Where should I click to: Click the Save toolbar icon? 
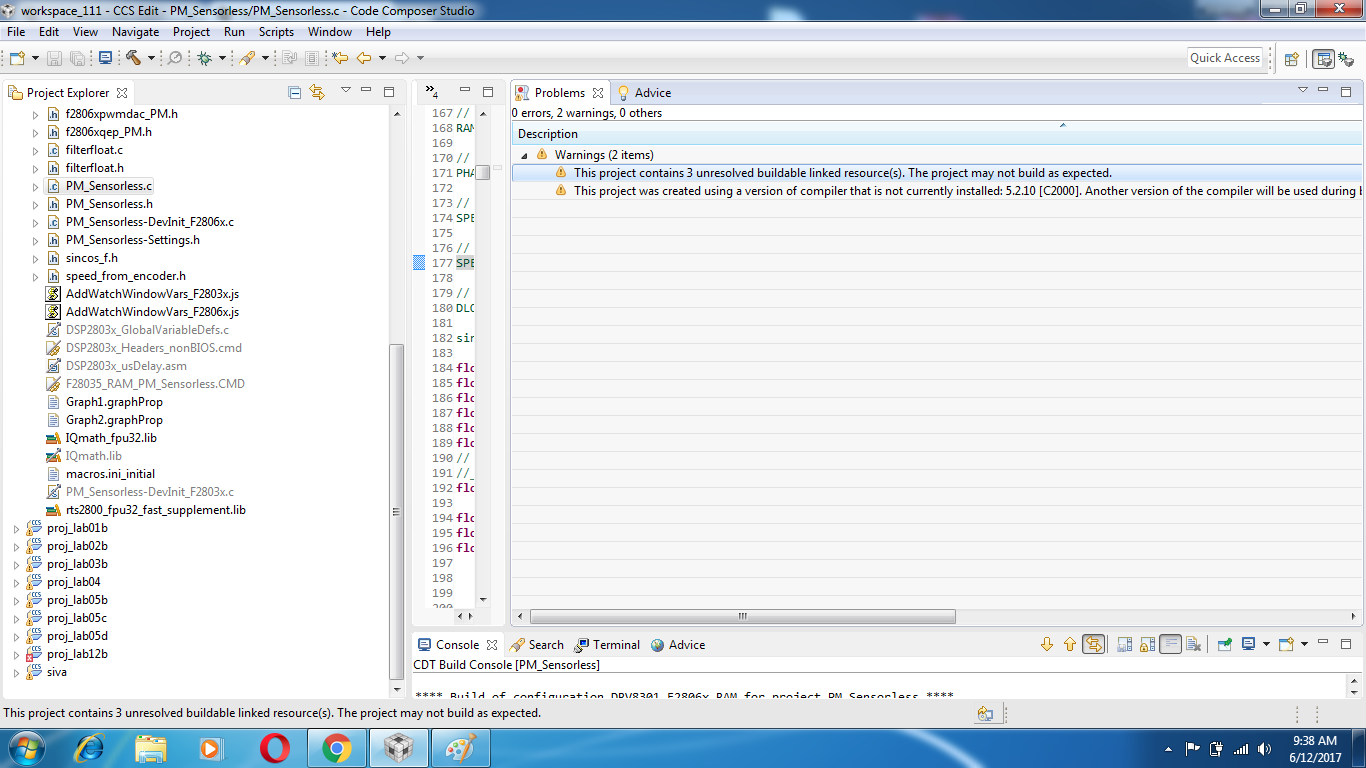click(54, 58)
